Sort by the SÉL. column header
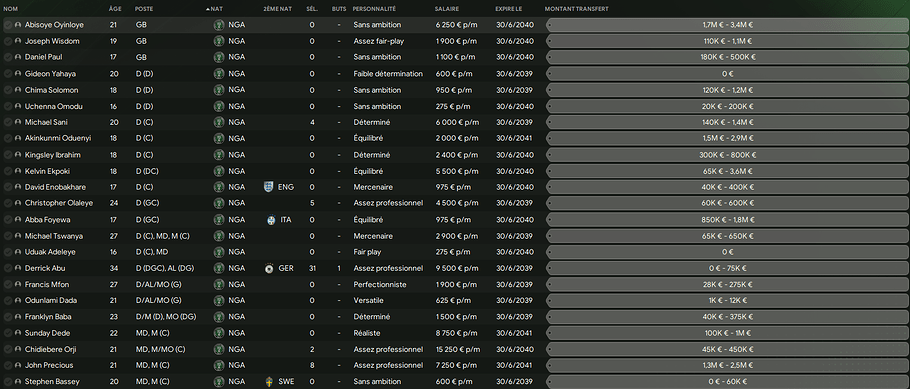Viewport: 910px width, 389px height. pos(312,9)
